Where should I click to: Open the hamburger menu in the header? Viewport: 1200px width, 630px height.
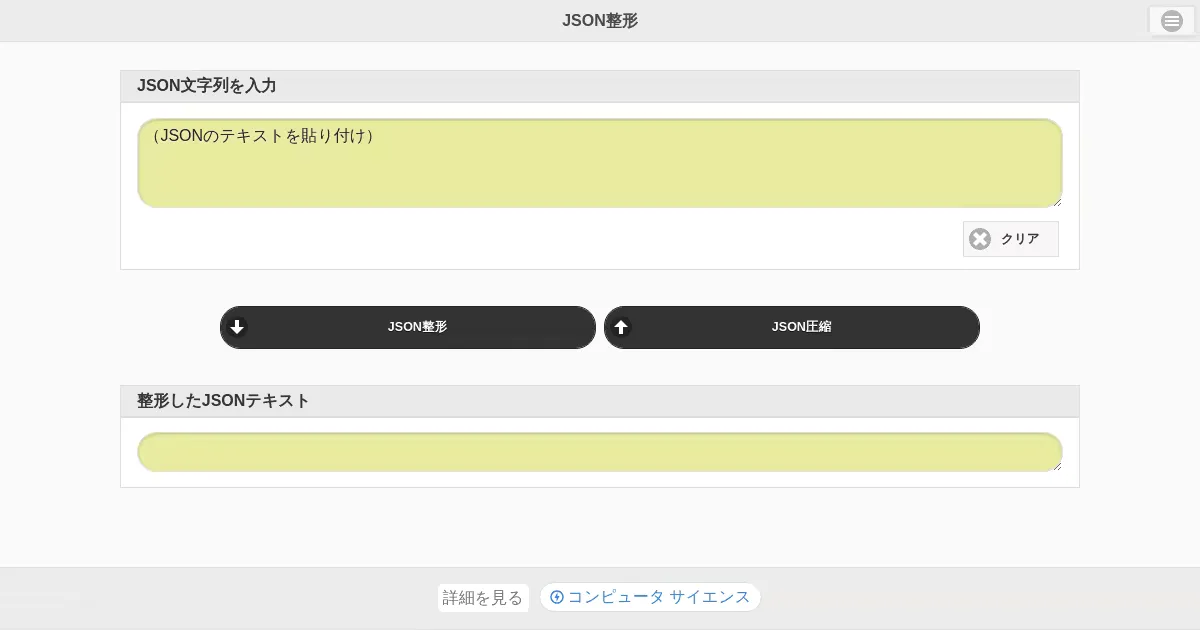(x=1171, y=21)
